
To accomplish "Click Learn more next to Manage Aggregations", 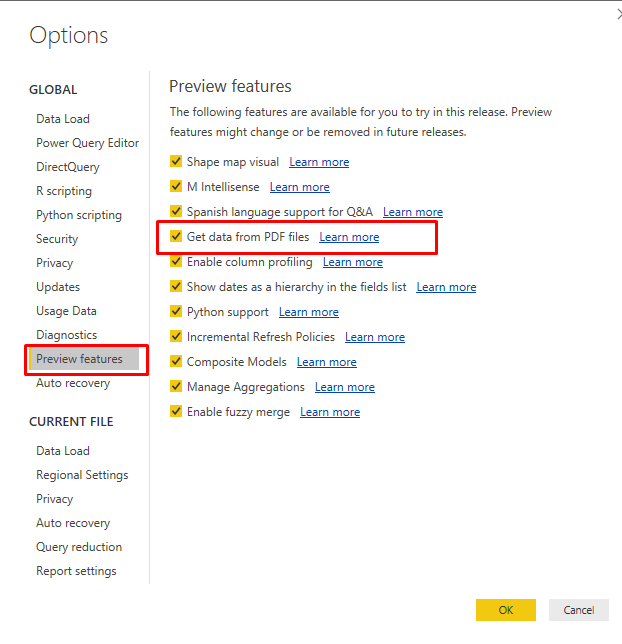I will (345, 387).
